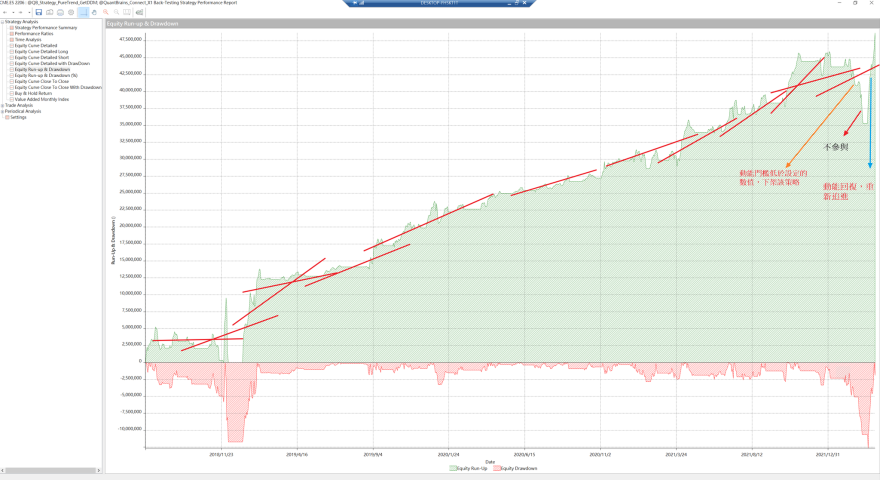
Task: Select the hand pan tool
Action: tap(94, 12)
